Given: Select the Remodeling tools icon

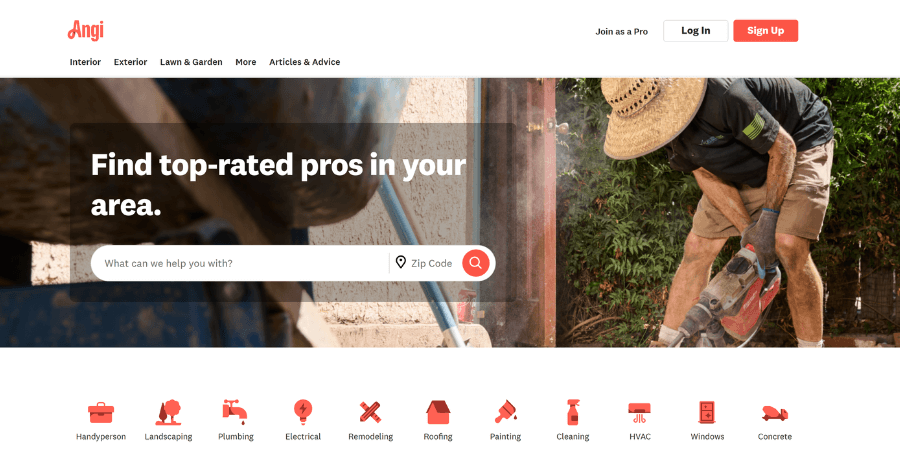Looking at the screenshot, I should [x=370, y=412].
